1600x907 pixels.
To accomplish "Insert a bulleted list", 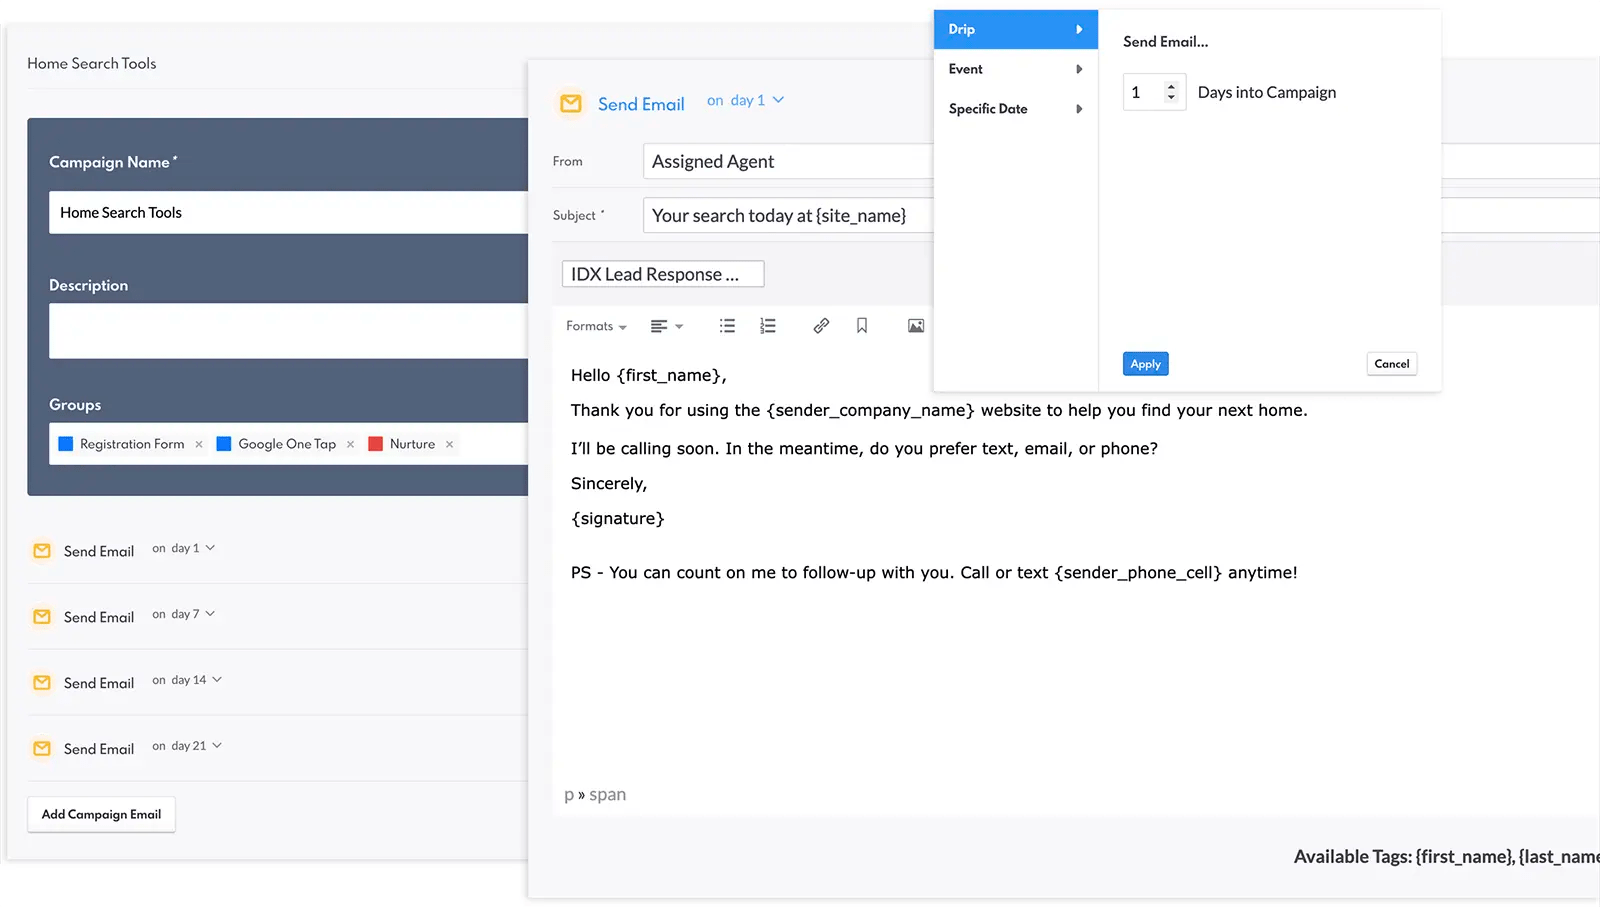I will click(727, 326).
